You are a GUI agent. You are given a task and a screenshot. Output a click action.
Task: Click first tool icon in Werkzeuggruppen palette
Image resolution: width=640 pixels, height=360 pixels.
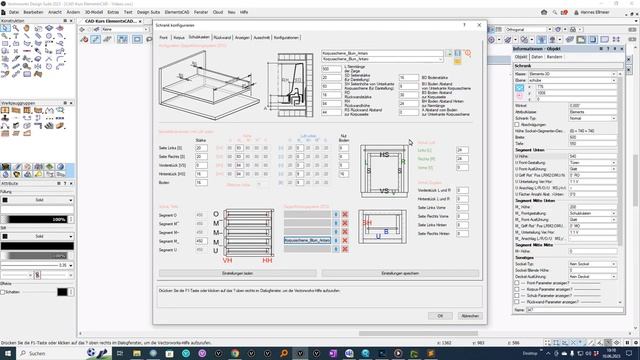point(5,111)
